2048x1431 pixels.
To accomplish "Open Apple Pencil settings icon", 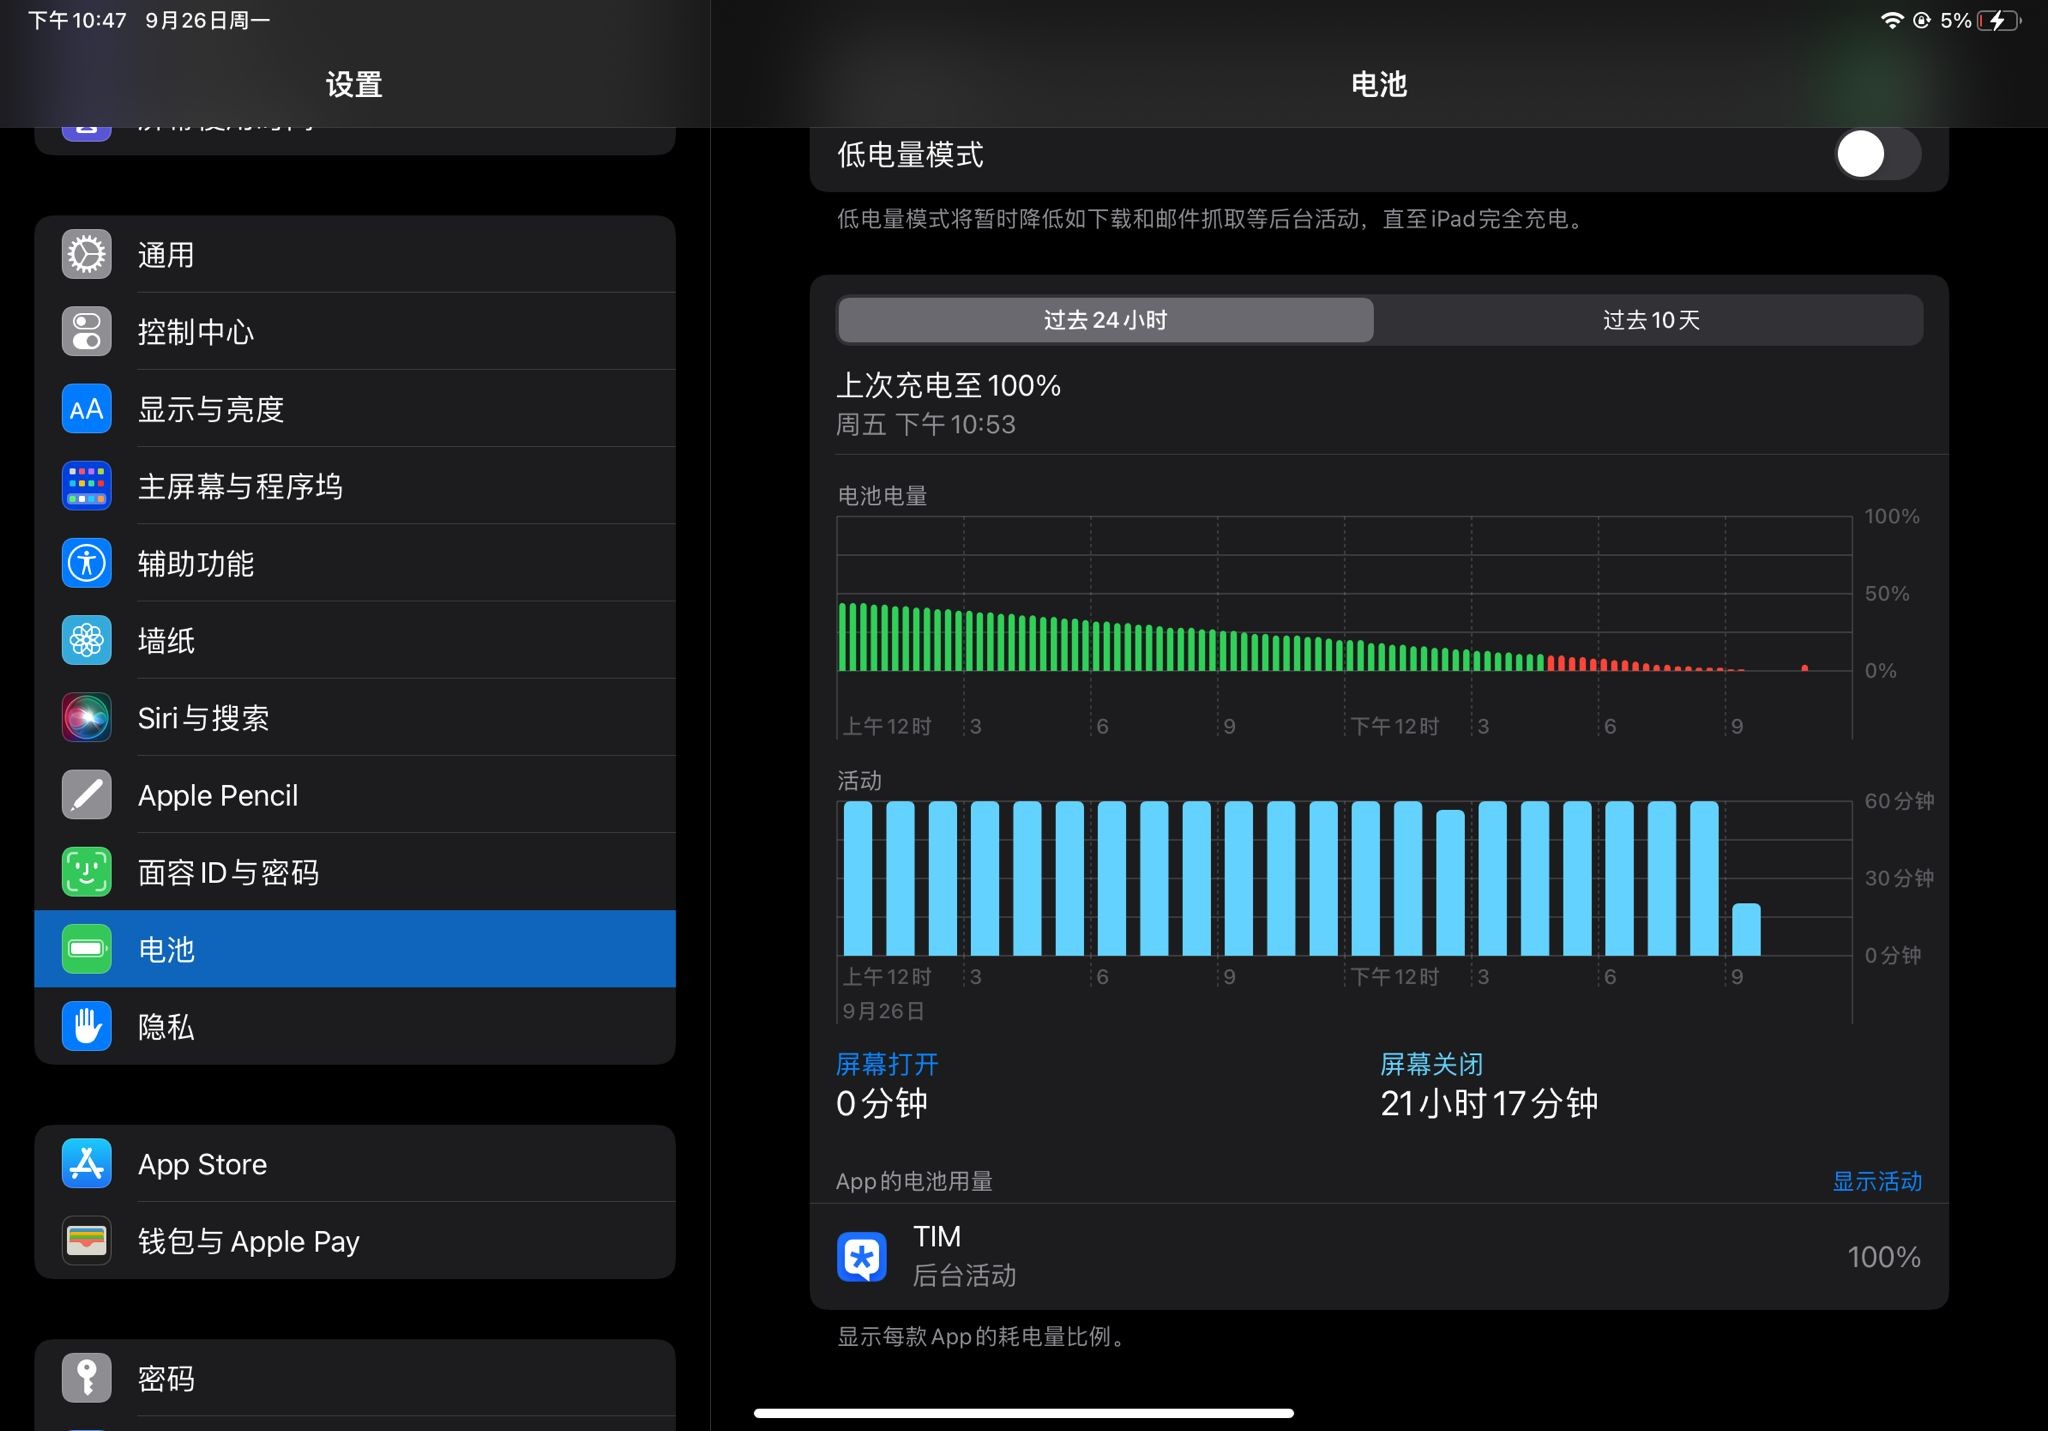I will click(x=87, y=795).
